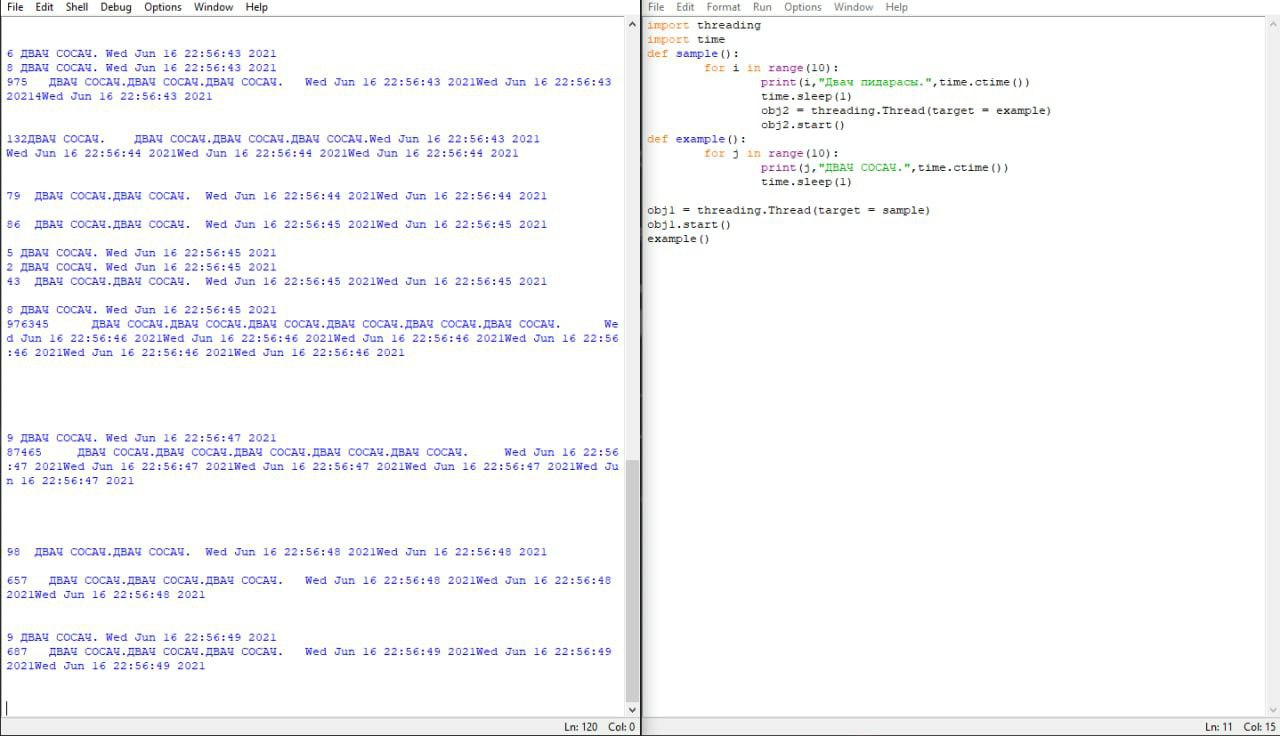Click the 'for j in range(10):' line
Image resolution: width=1280 pixels, height=736 pixels.
(x=772, y=153)
